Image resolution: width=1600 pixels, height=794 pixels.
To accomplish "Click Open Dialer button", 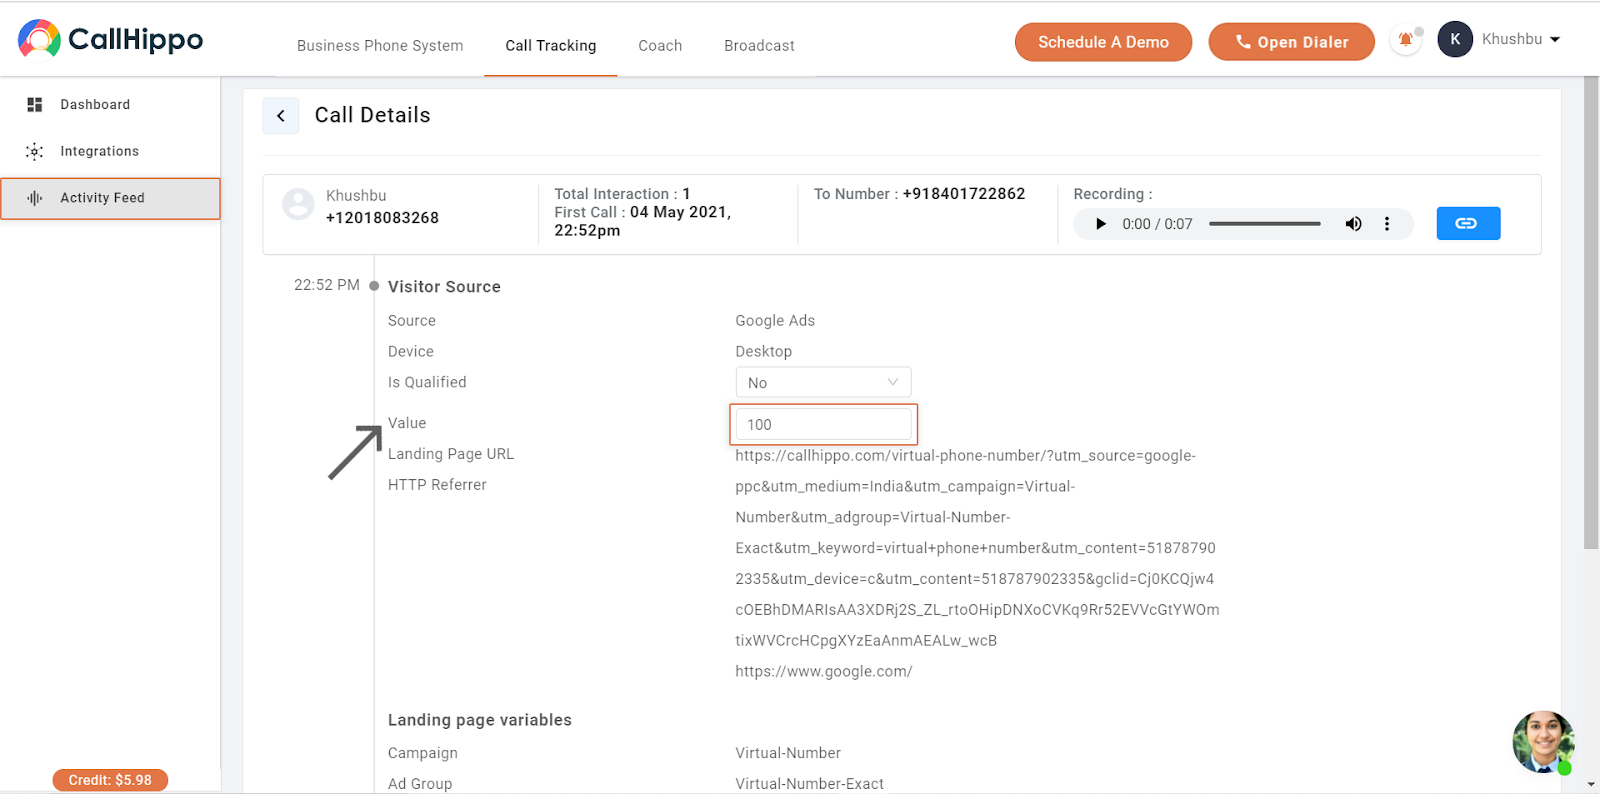I will point(1291,42).
